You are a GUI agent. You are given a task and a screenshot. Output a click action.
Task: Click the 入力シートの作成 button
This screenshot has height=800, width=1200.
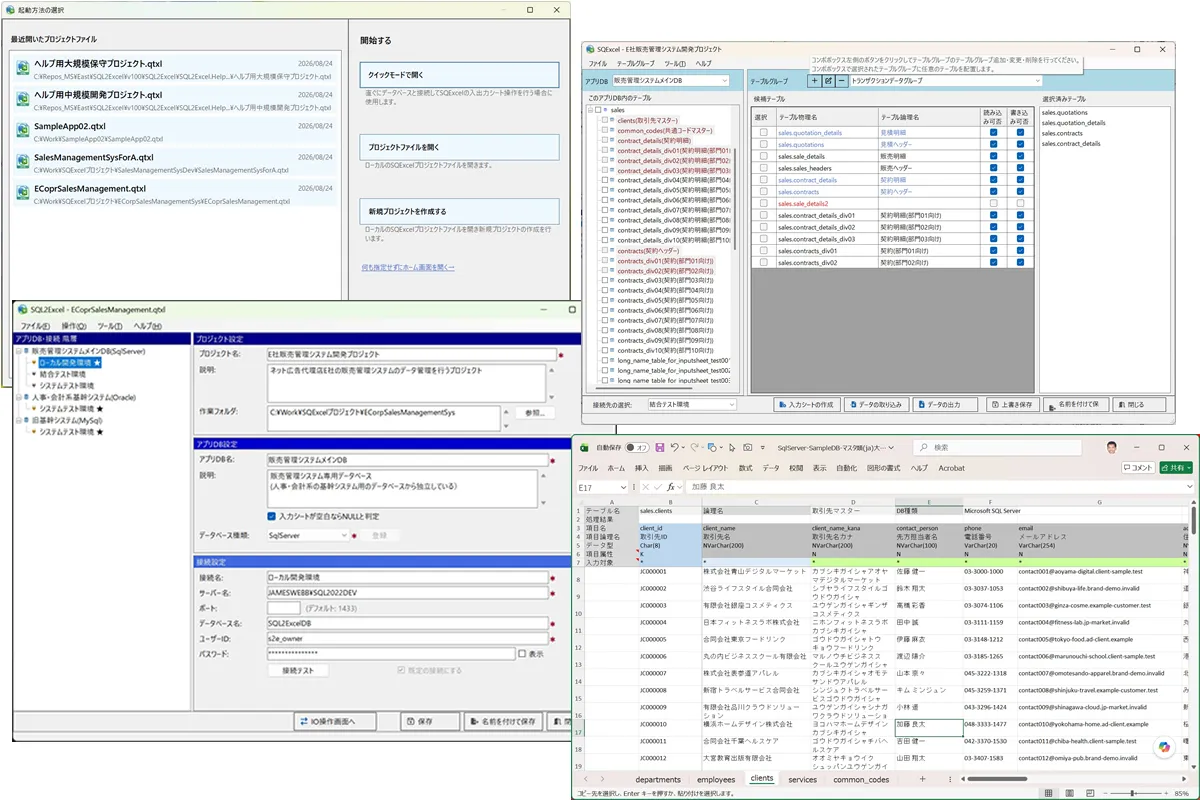pyautogui.click(x=805, y=404)
